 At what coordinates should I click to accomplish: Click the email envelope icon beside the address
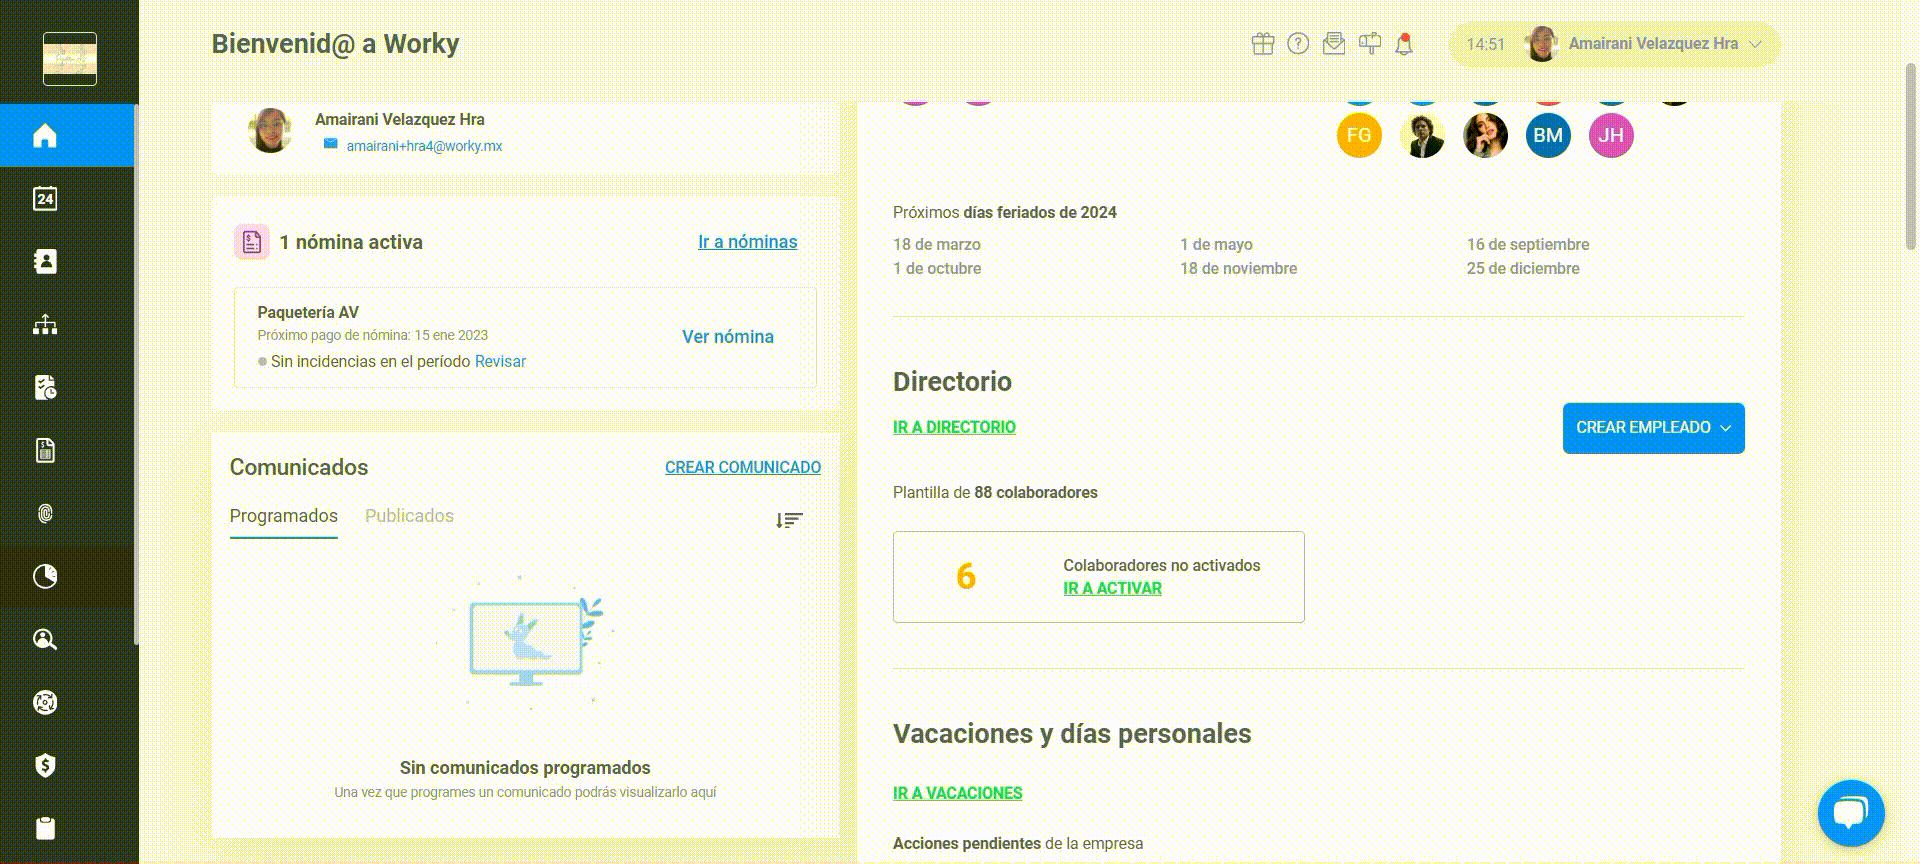click(330, 144)
